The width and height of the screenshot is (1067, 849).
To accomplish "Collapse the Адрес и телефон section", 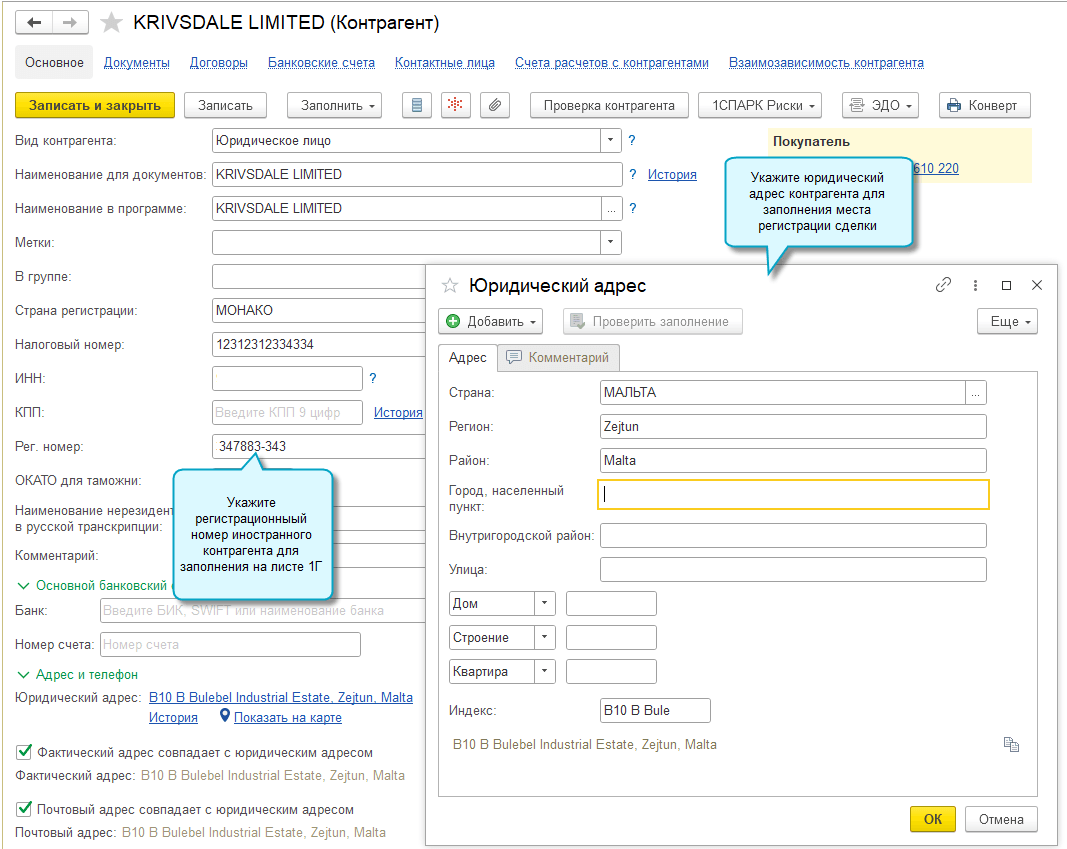I will click(23, 675).
